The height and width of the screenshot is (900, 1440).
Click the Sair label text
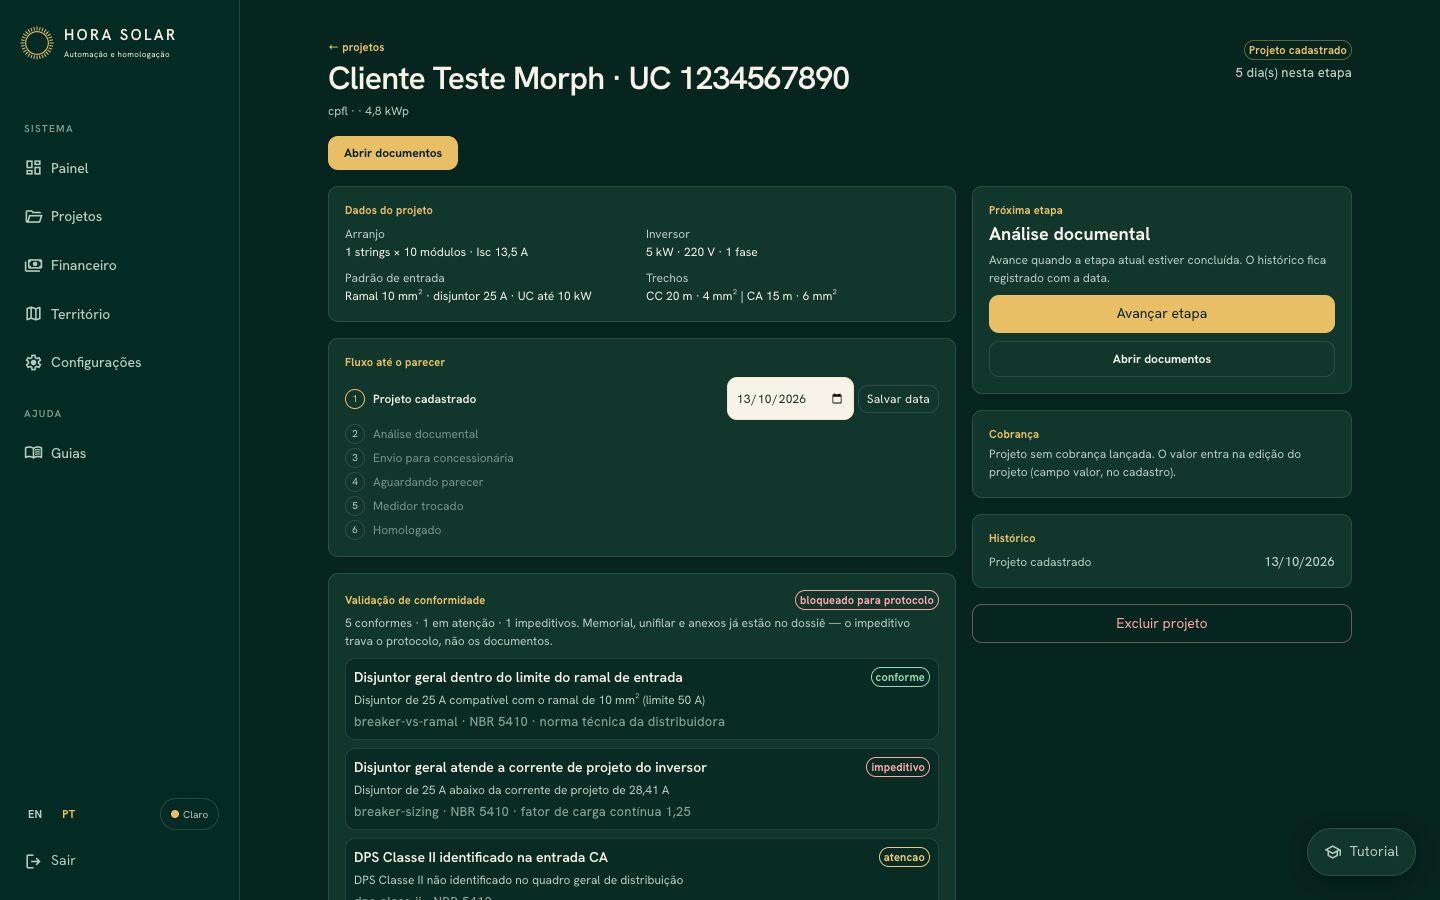(x=63, y=860)
